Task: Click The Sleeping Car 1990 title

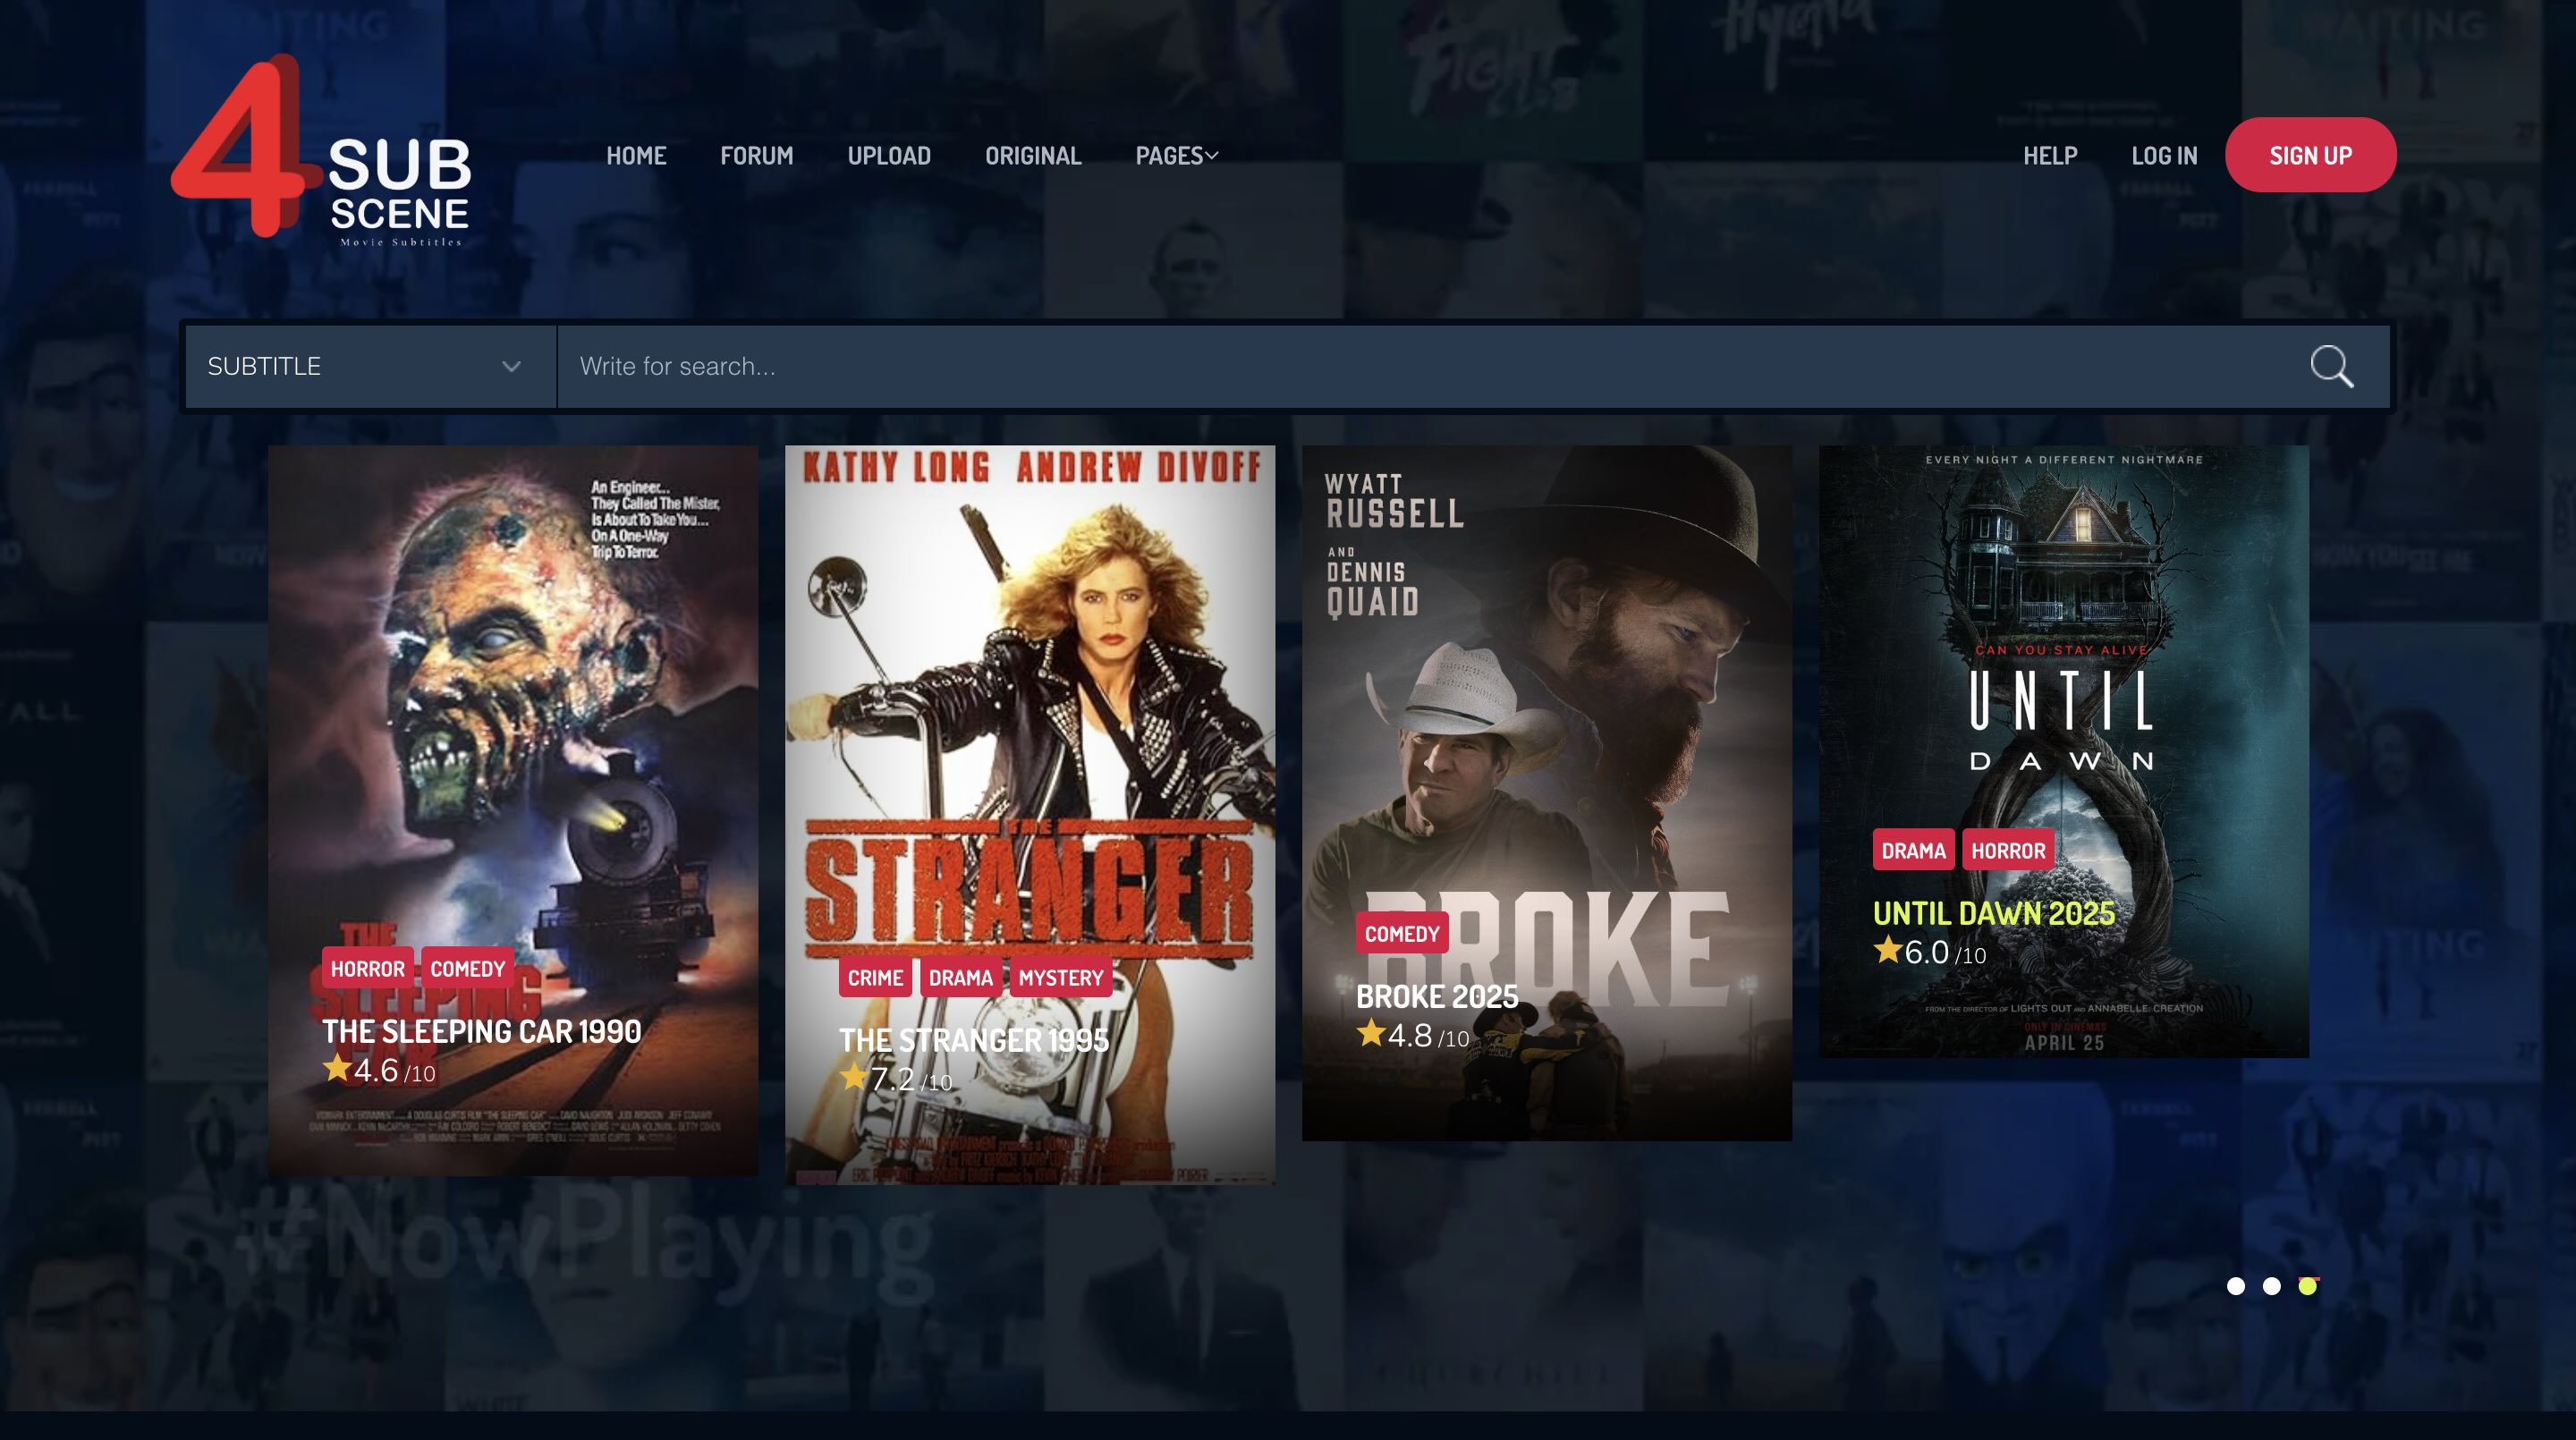Action: [x=481, y=1032]
